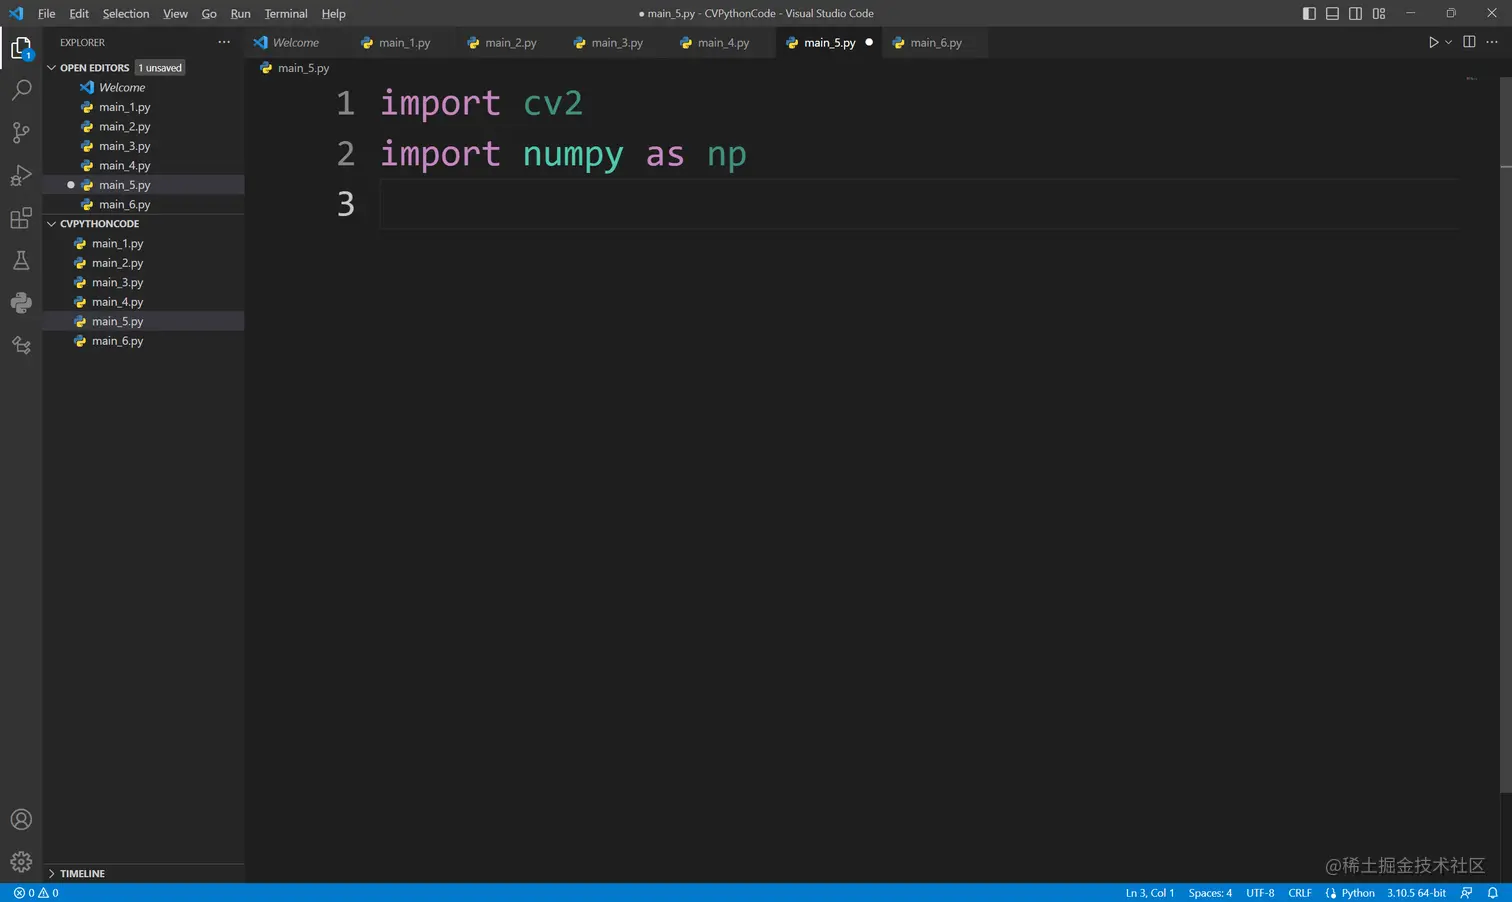1512x902 pixels.
Task: Switch to the Welcome tab
Action: (295, 42)
